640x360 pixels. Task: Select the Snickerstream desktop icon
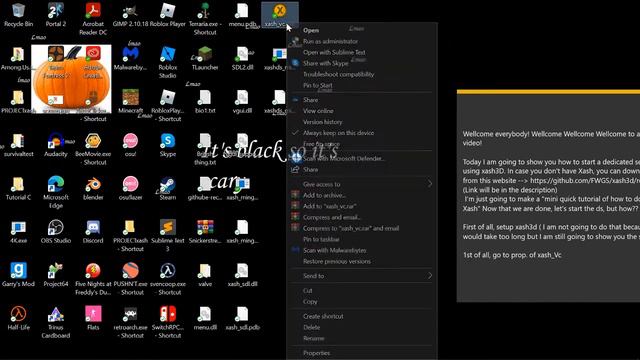click(205, 231)
